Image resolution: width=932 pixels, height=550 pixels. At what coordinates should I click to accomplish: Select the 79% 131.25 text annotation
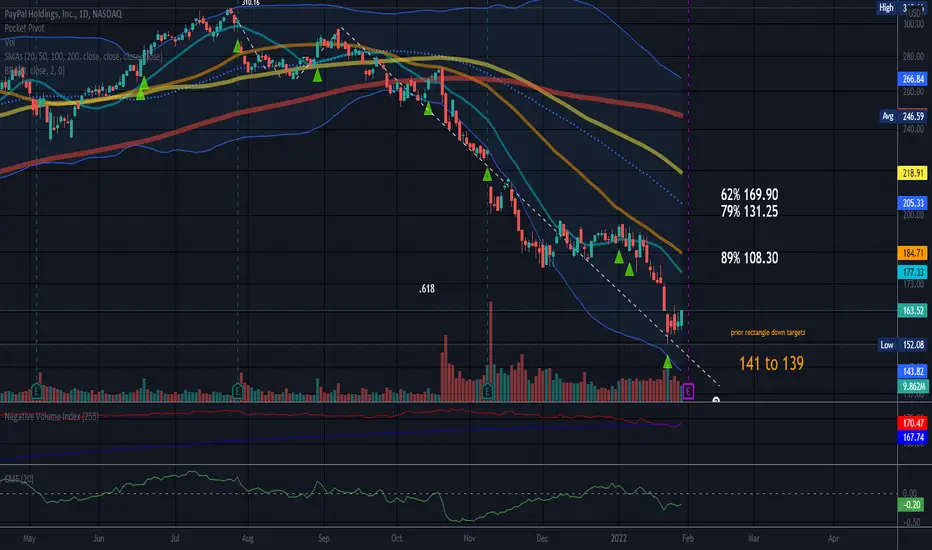(749, 211)
